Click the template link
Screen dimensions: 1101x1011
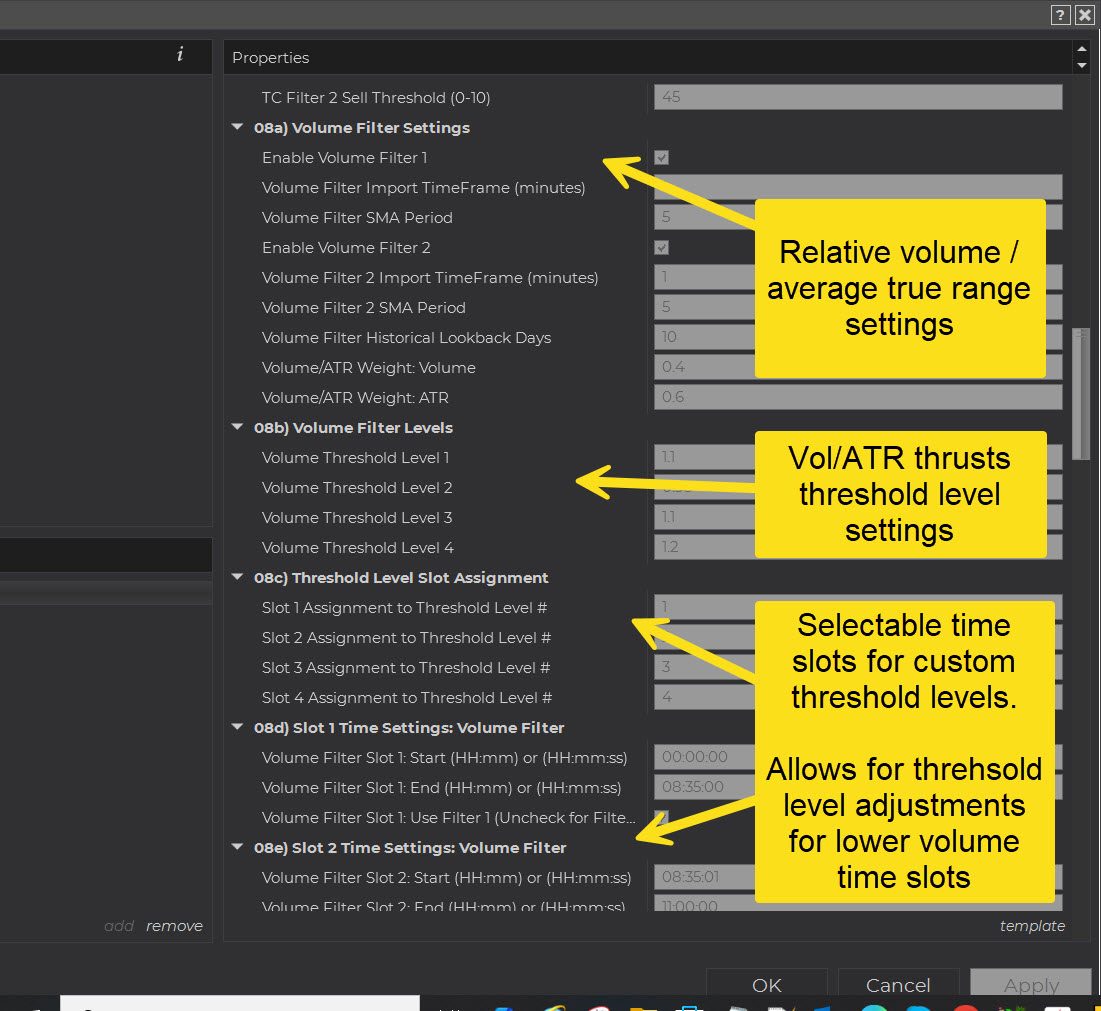pos(1032,926)
